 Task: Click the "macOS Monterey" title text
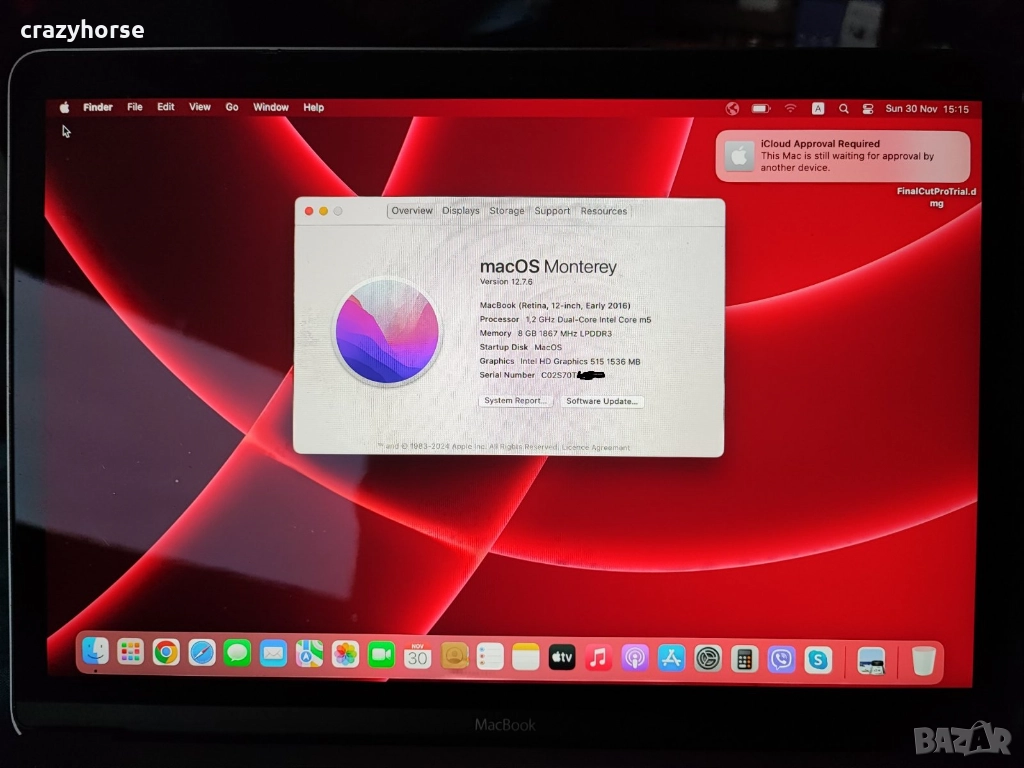(548, 266)
